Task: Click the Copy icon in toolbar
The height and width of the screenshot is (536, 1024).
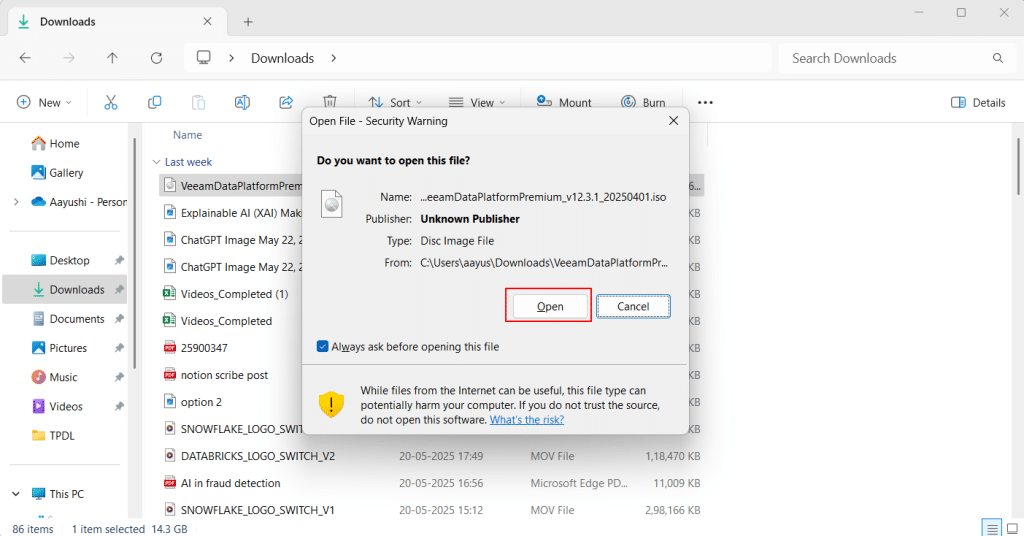Action: (155, 102)
